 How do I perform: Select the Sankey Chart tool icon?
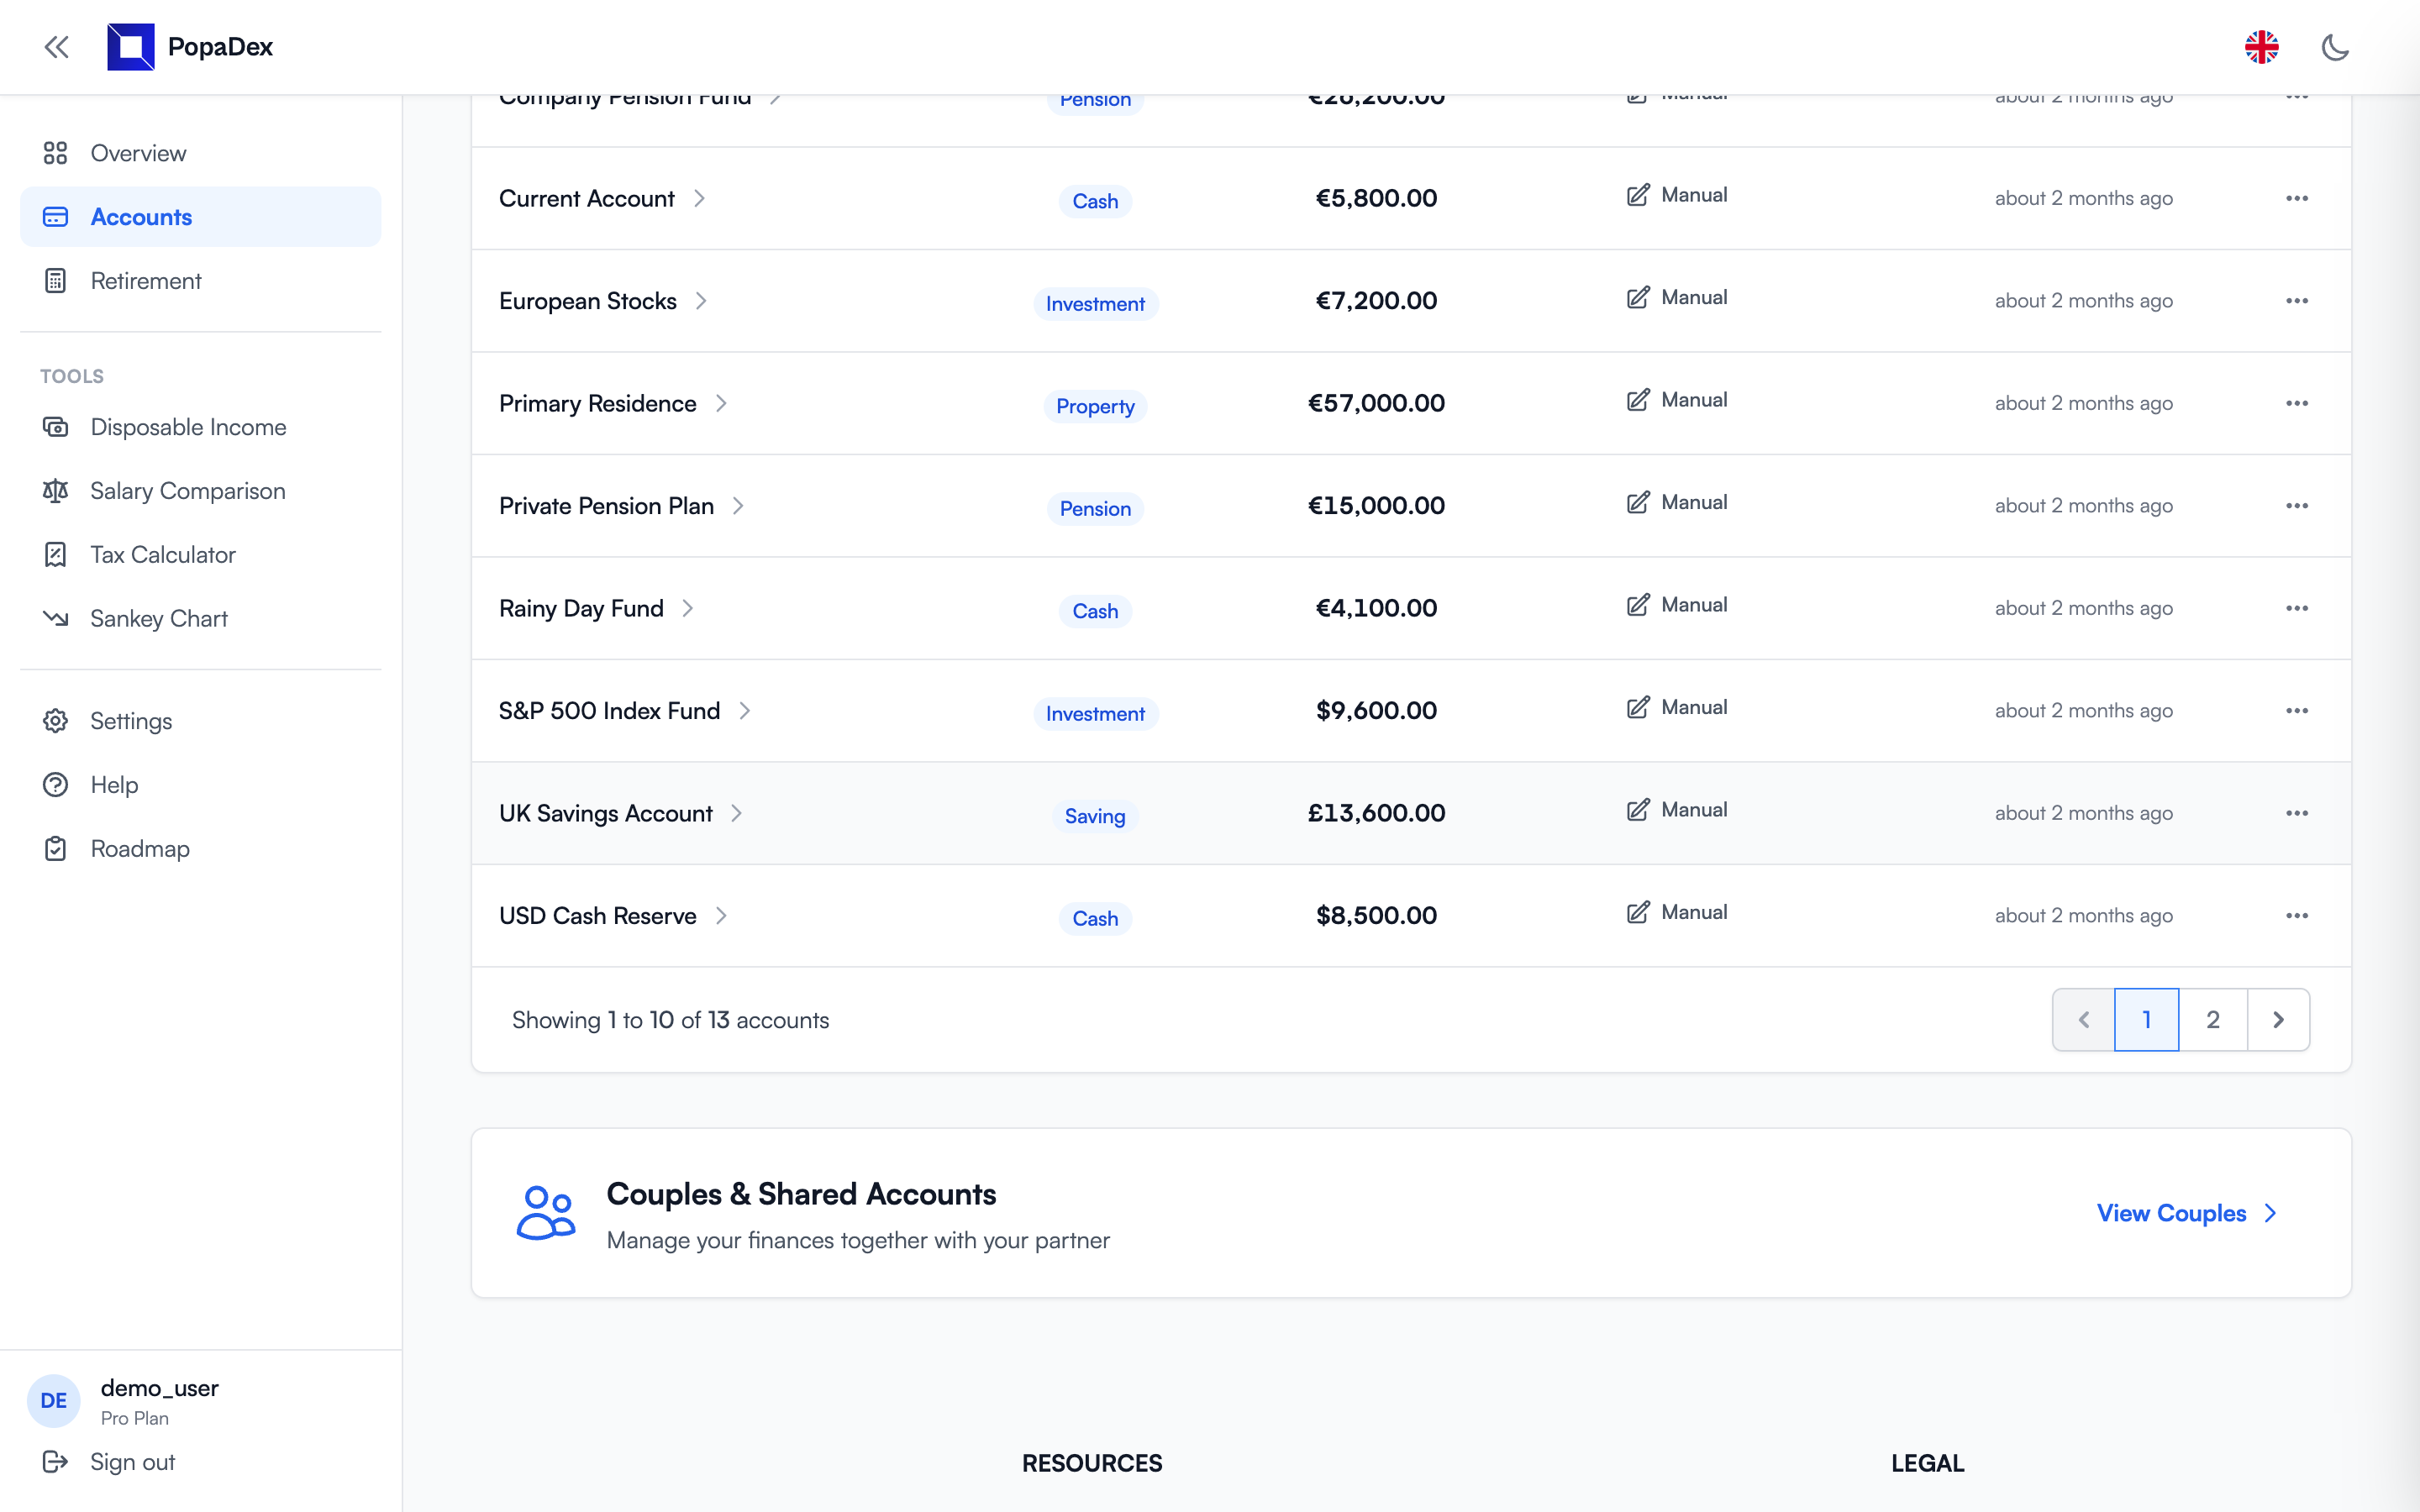(55, 618)
